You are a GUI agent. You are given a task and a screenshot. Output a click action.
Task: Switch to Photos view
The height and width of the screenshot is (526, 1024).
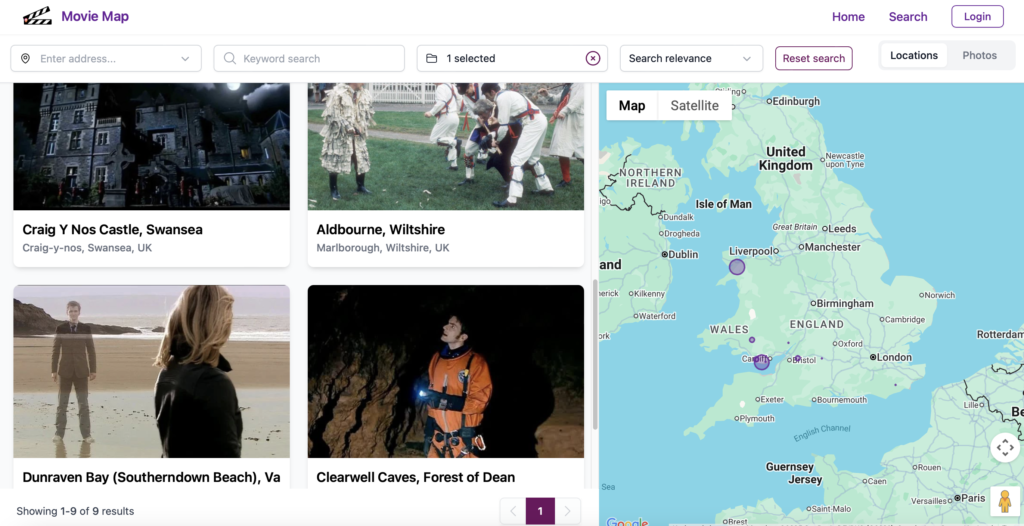point(979,56)
